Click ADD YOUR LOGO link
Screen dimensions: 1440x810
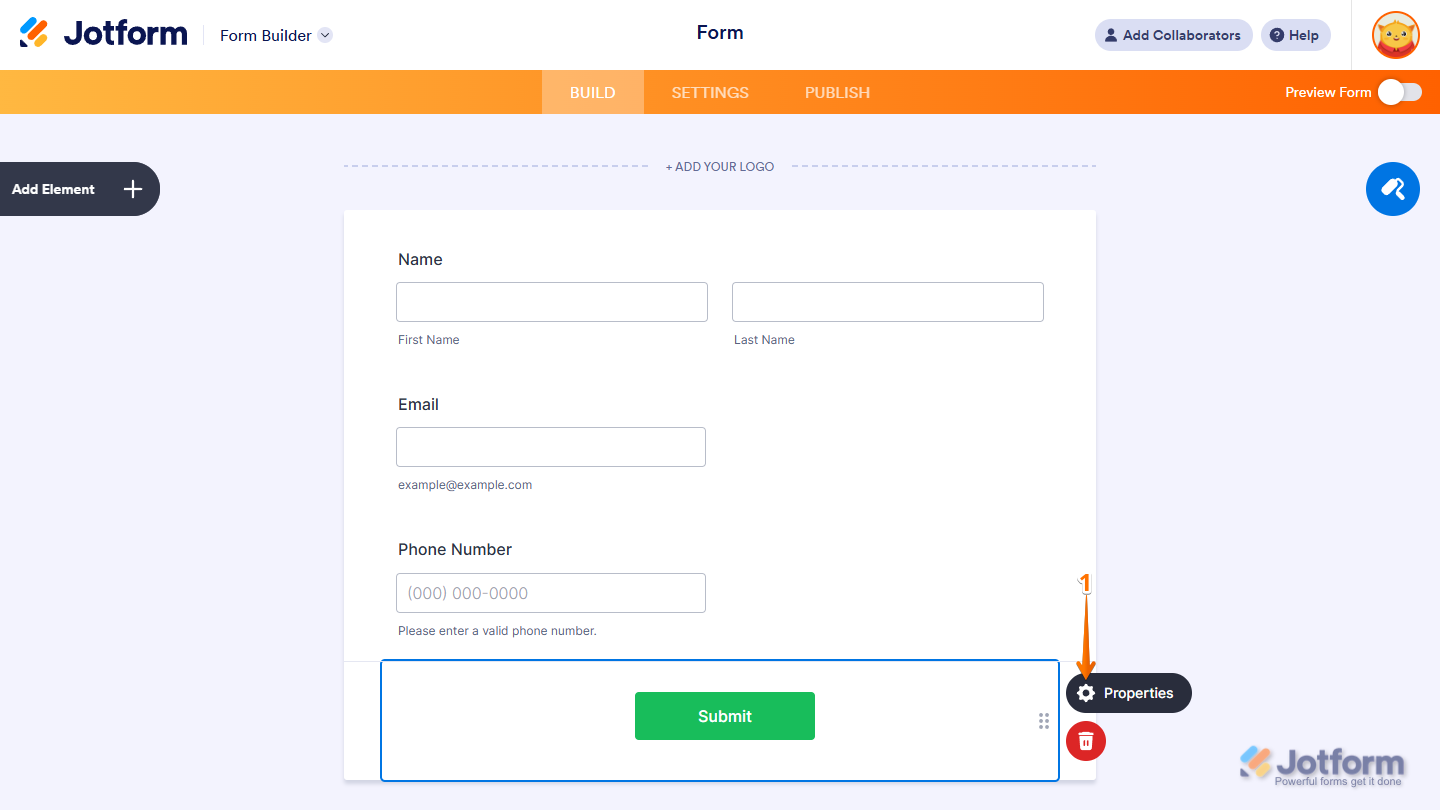pyautogui.click(x=719, y=166)
